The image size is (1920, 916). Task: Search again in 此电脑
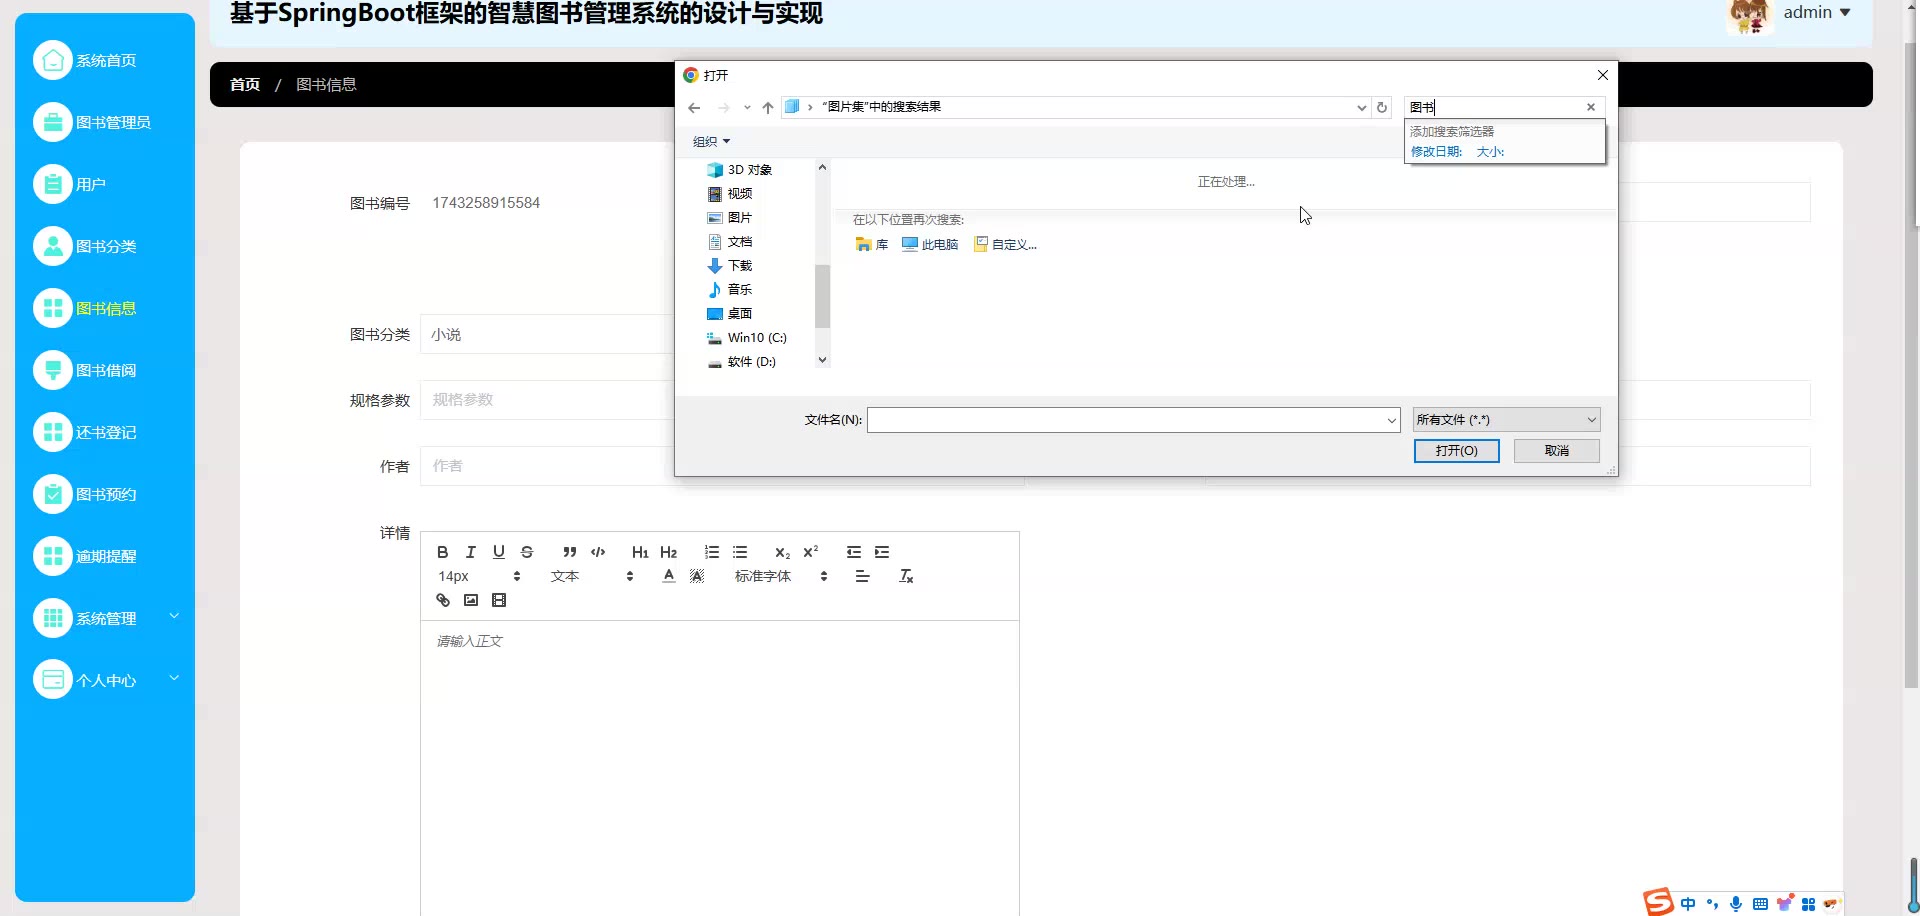click(930, 244)
